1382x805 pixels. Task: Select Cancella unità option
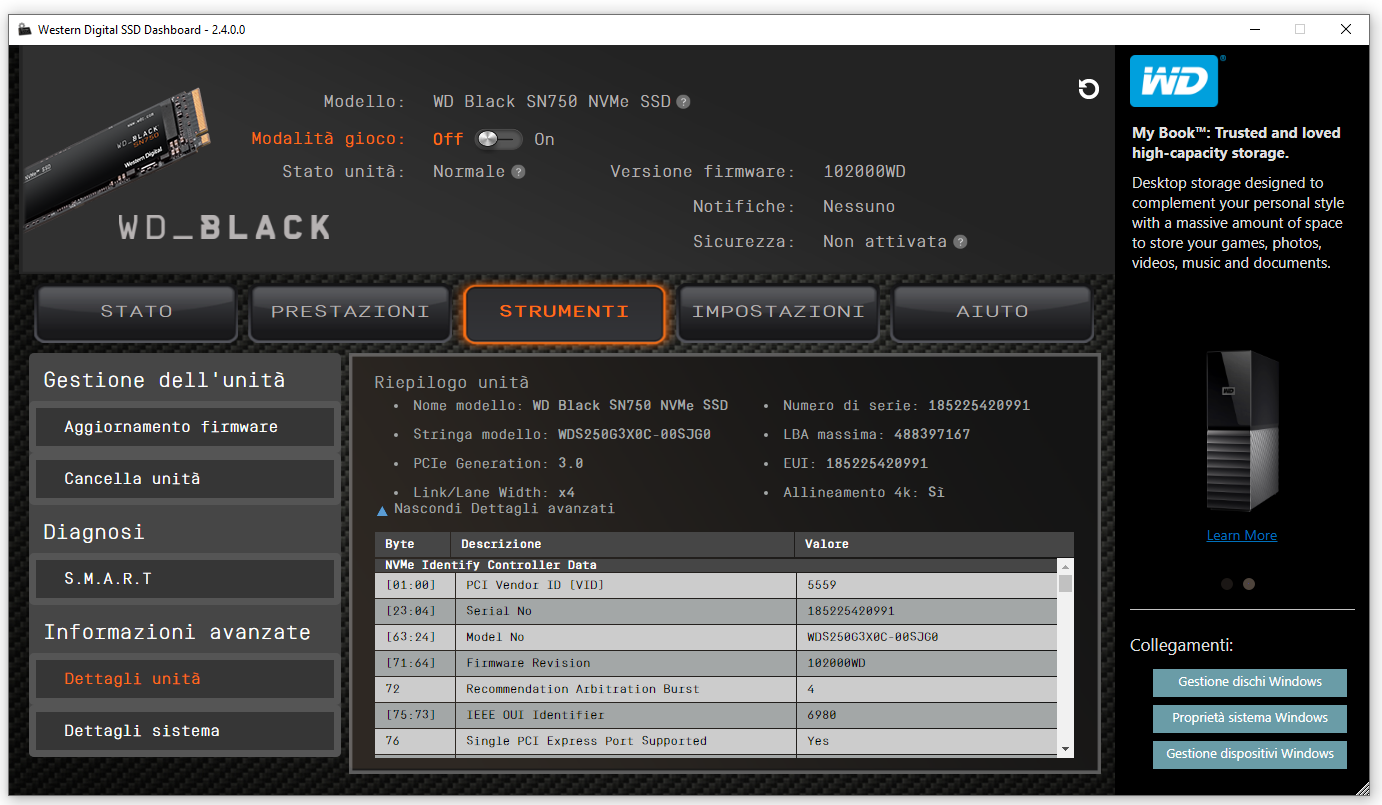(185, 479)
